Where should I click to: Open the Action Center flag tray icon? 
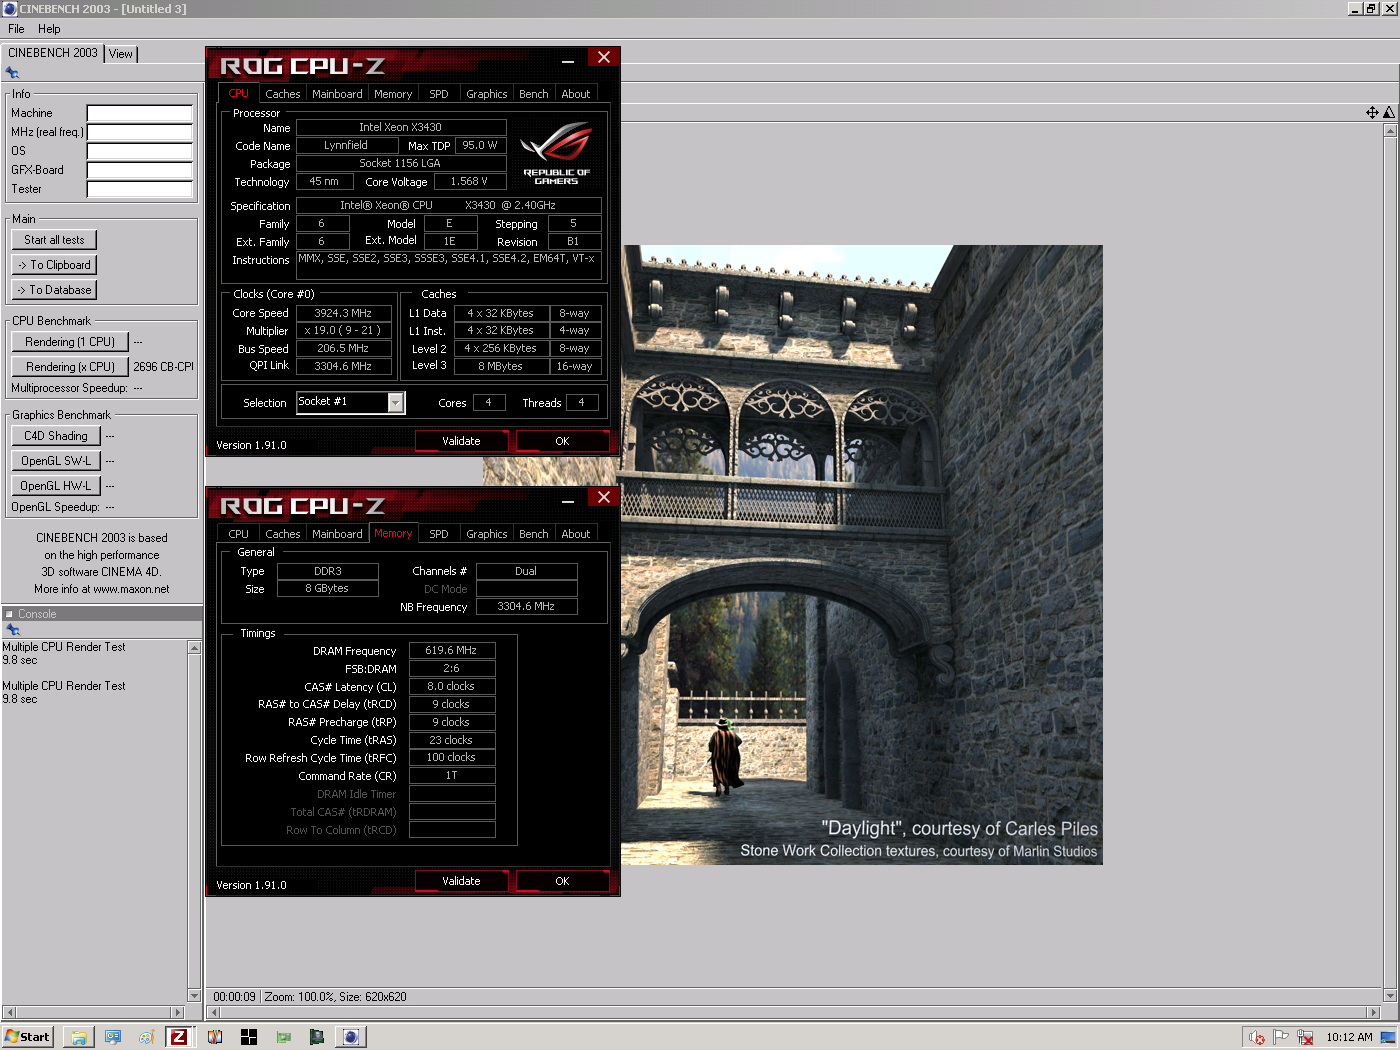1281,1037
